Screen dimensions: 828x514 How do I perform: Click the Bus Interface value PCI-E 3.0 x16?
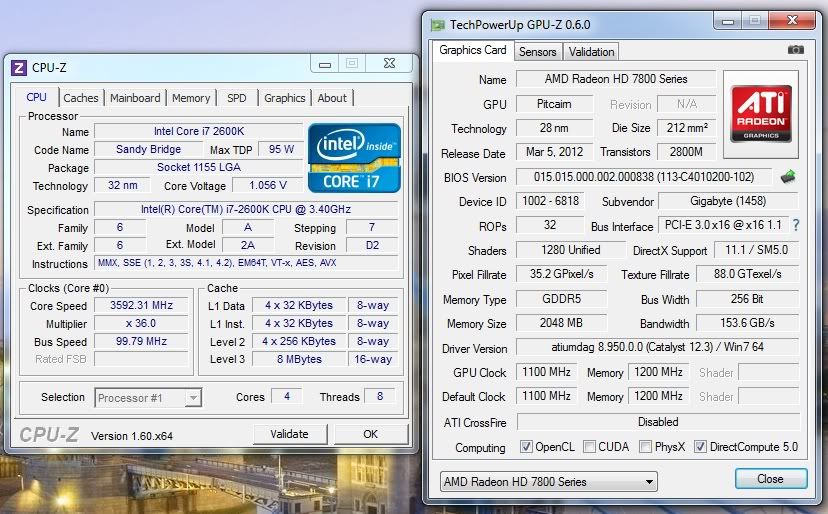pyautogui.click(x=723, y=225)
